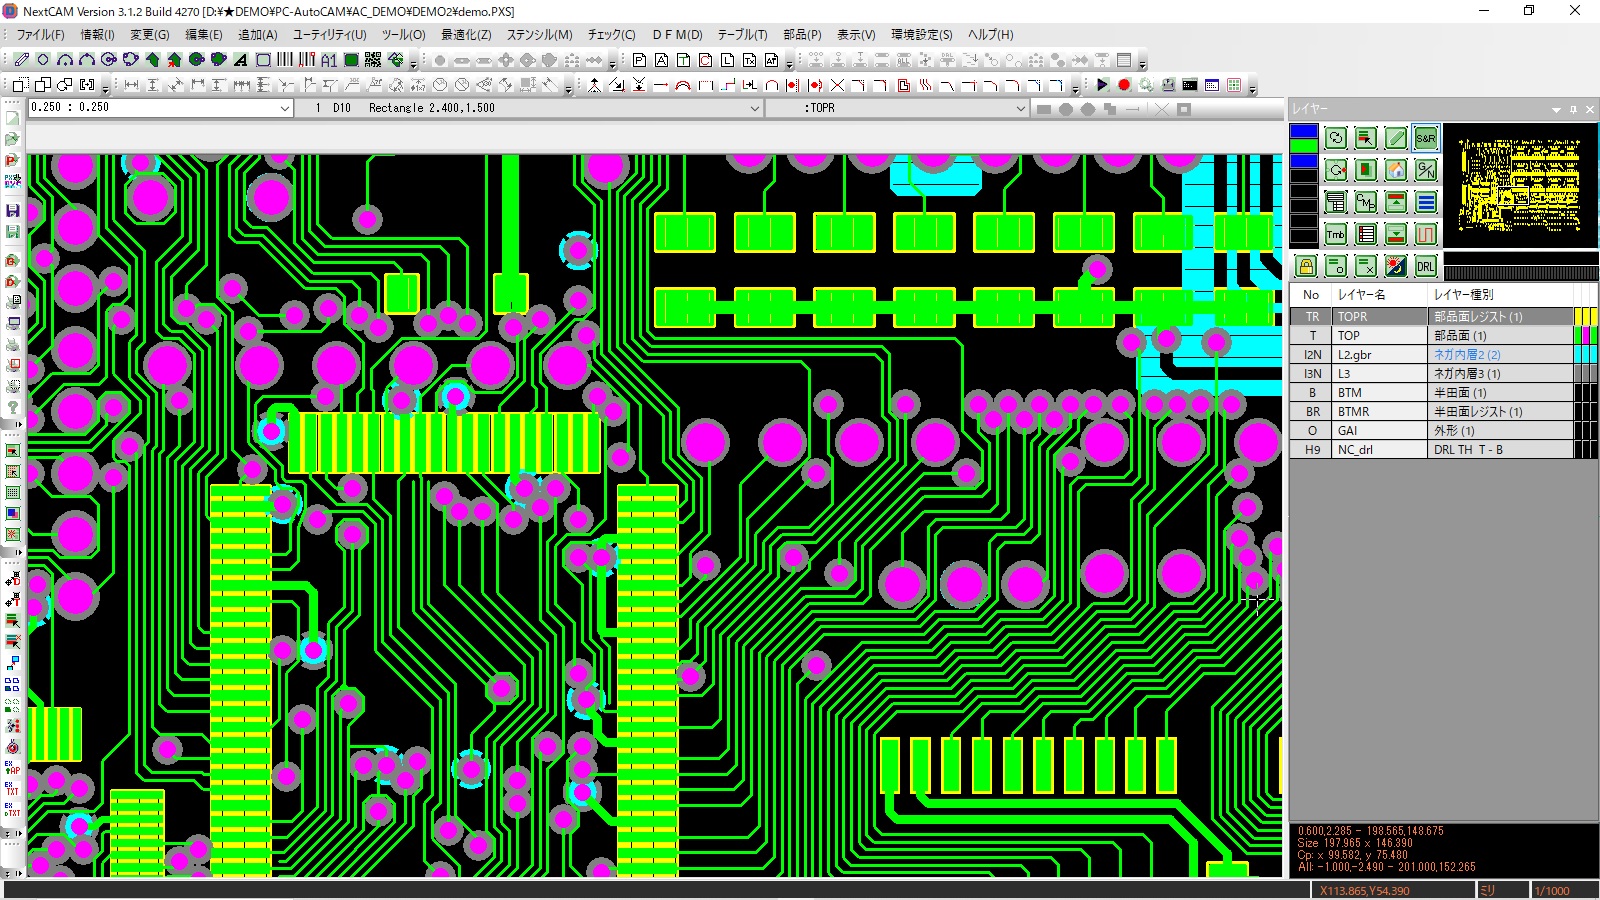
Task: Click the board overview thumbnail
Action: [1519, 185]
